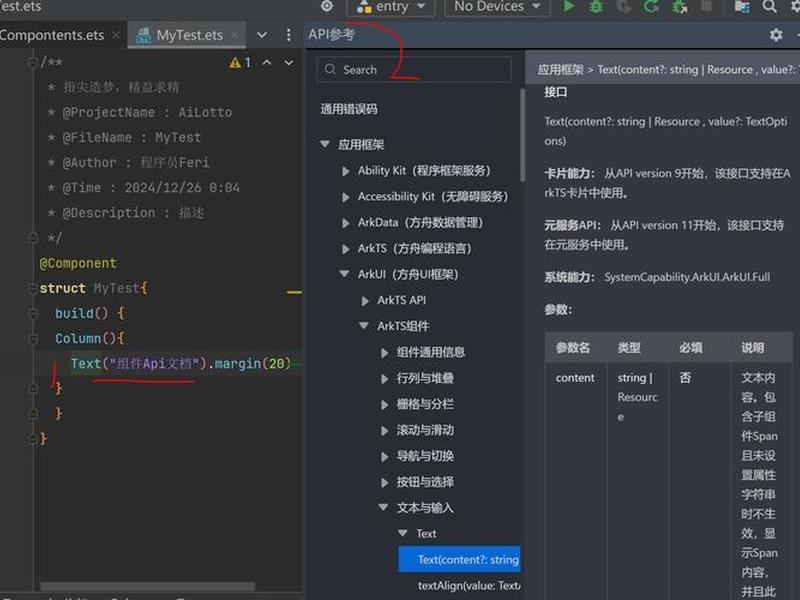Collapse the Text tree node
This screenshot has height=600, width=800.
403,533
